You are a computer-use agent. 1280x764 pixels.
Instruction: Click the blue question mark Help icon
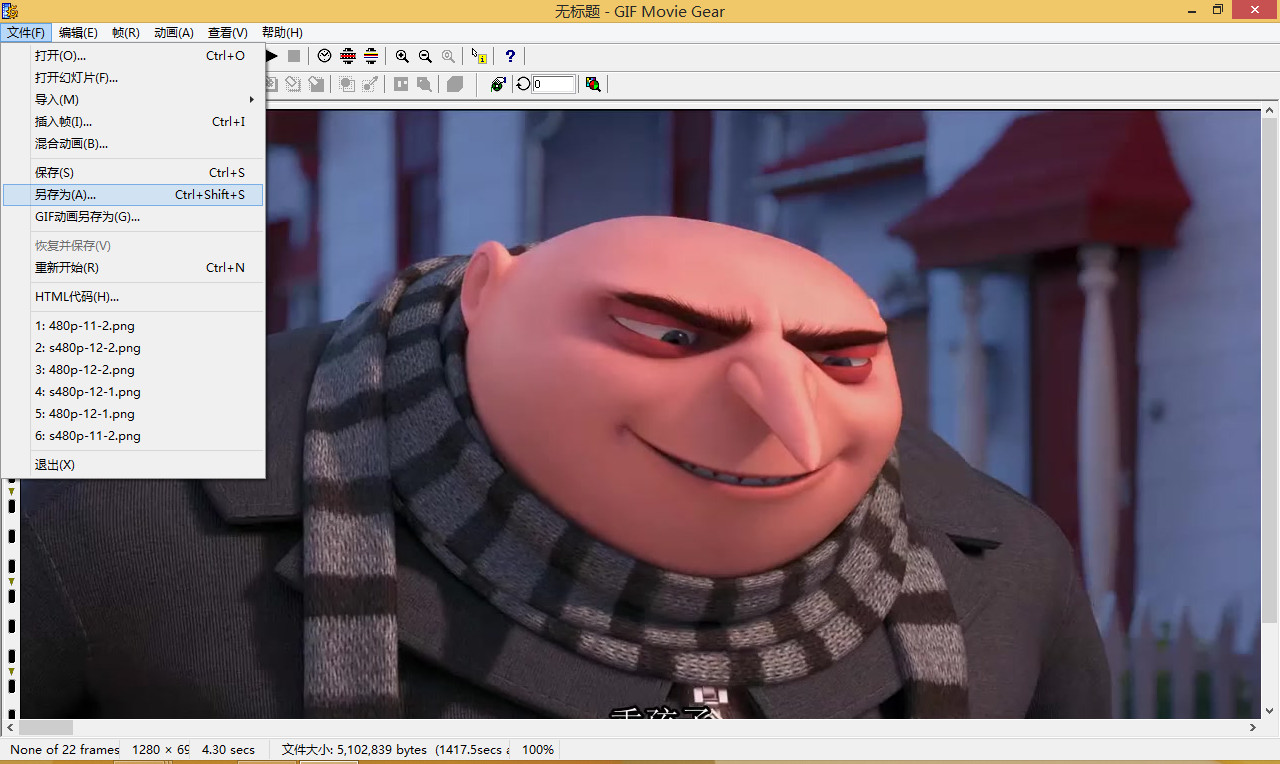point(510,56)
